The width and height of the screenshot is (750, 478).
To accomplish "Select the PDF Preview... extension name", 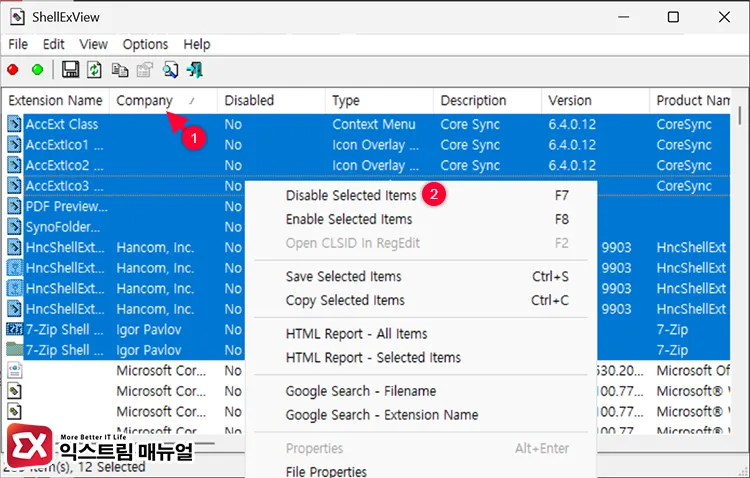I will [66, 207].
